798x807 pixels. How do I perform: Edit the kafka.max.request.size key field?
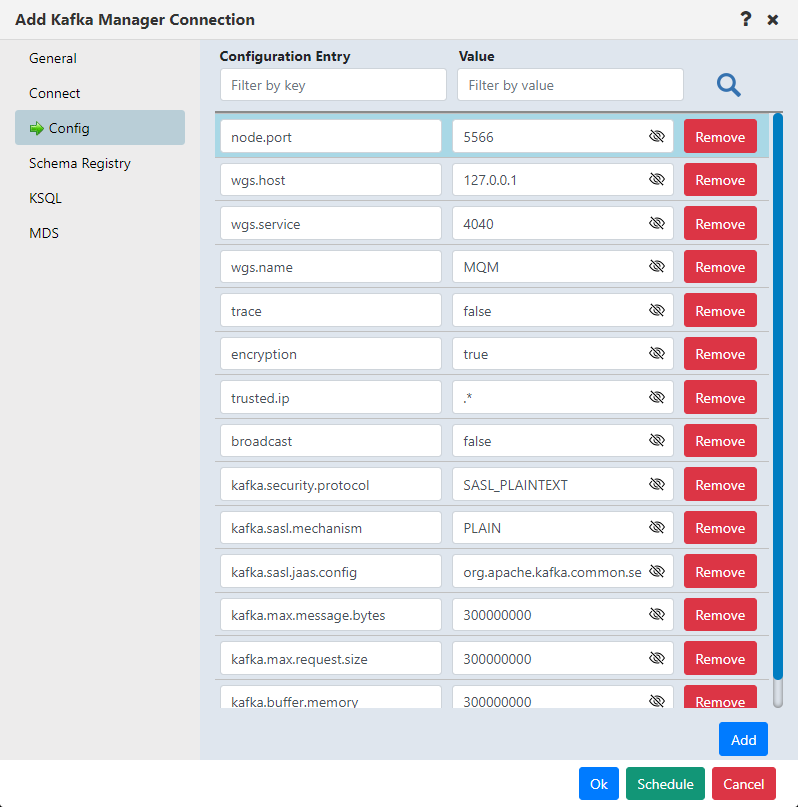coord(331,659)
